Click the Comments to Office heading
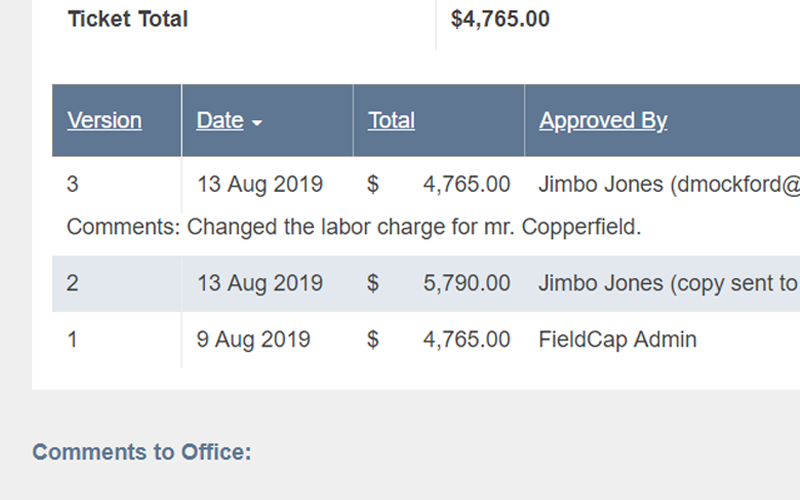 click(x=142, y=452)
